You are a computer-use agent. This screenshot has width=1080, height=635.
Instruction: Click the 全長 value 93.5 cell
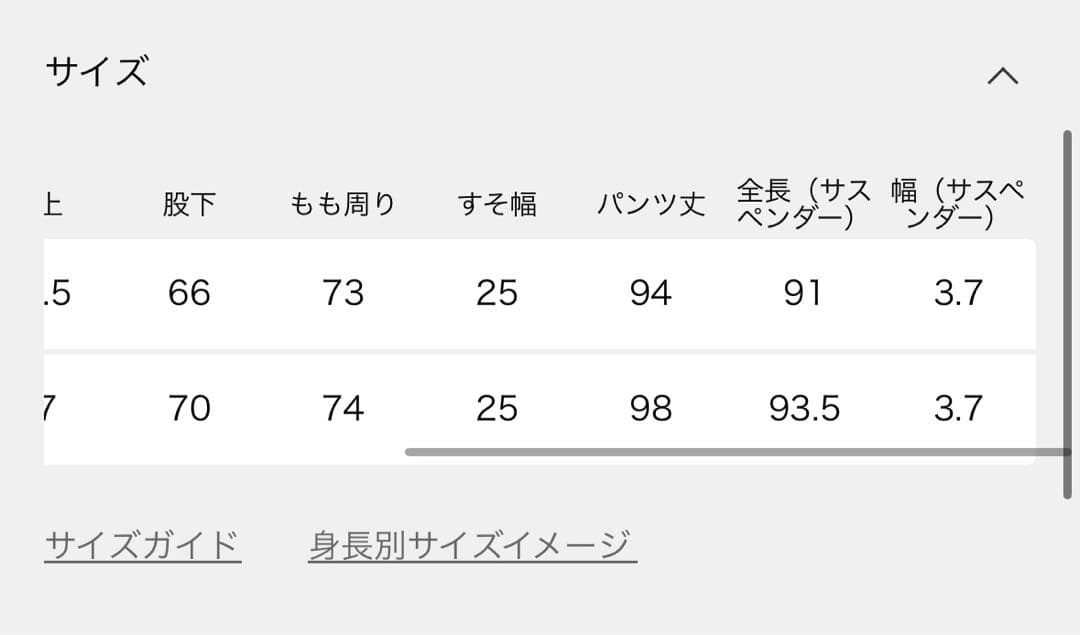point(804,408)
